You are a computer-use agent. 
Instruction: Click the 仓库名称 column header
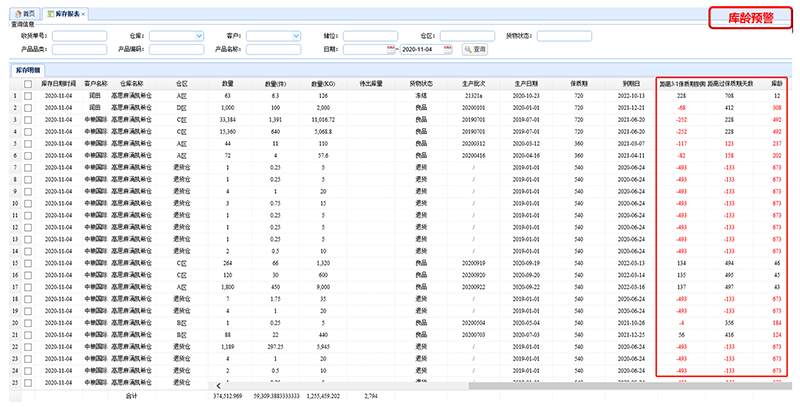pyautogui.click(x=132, y=84)
